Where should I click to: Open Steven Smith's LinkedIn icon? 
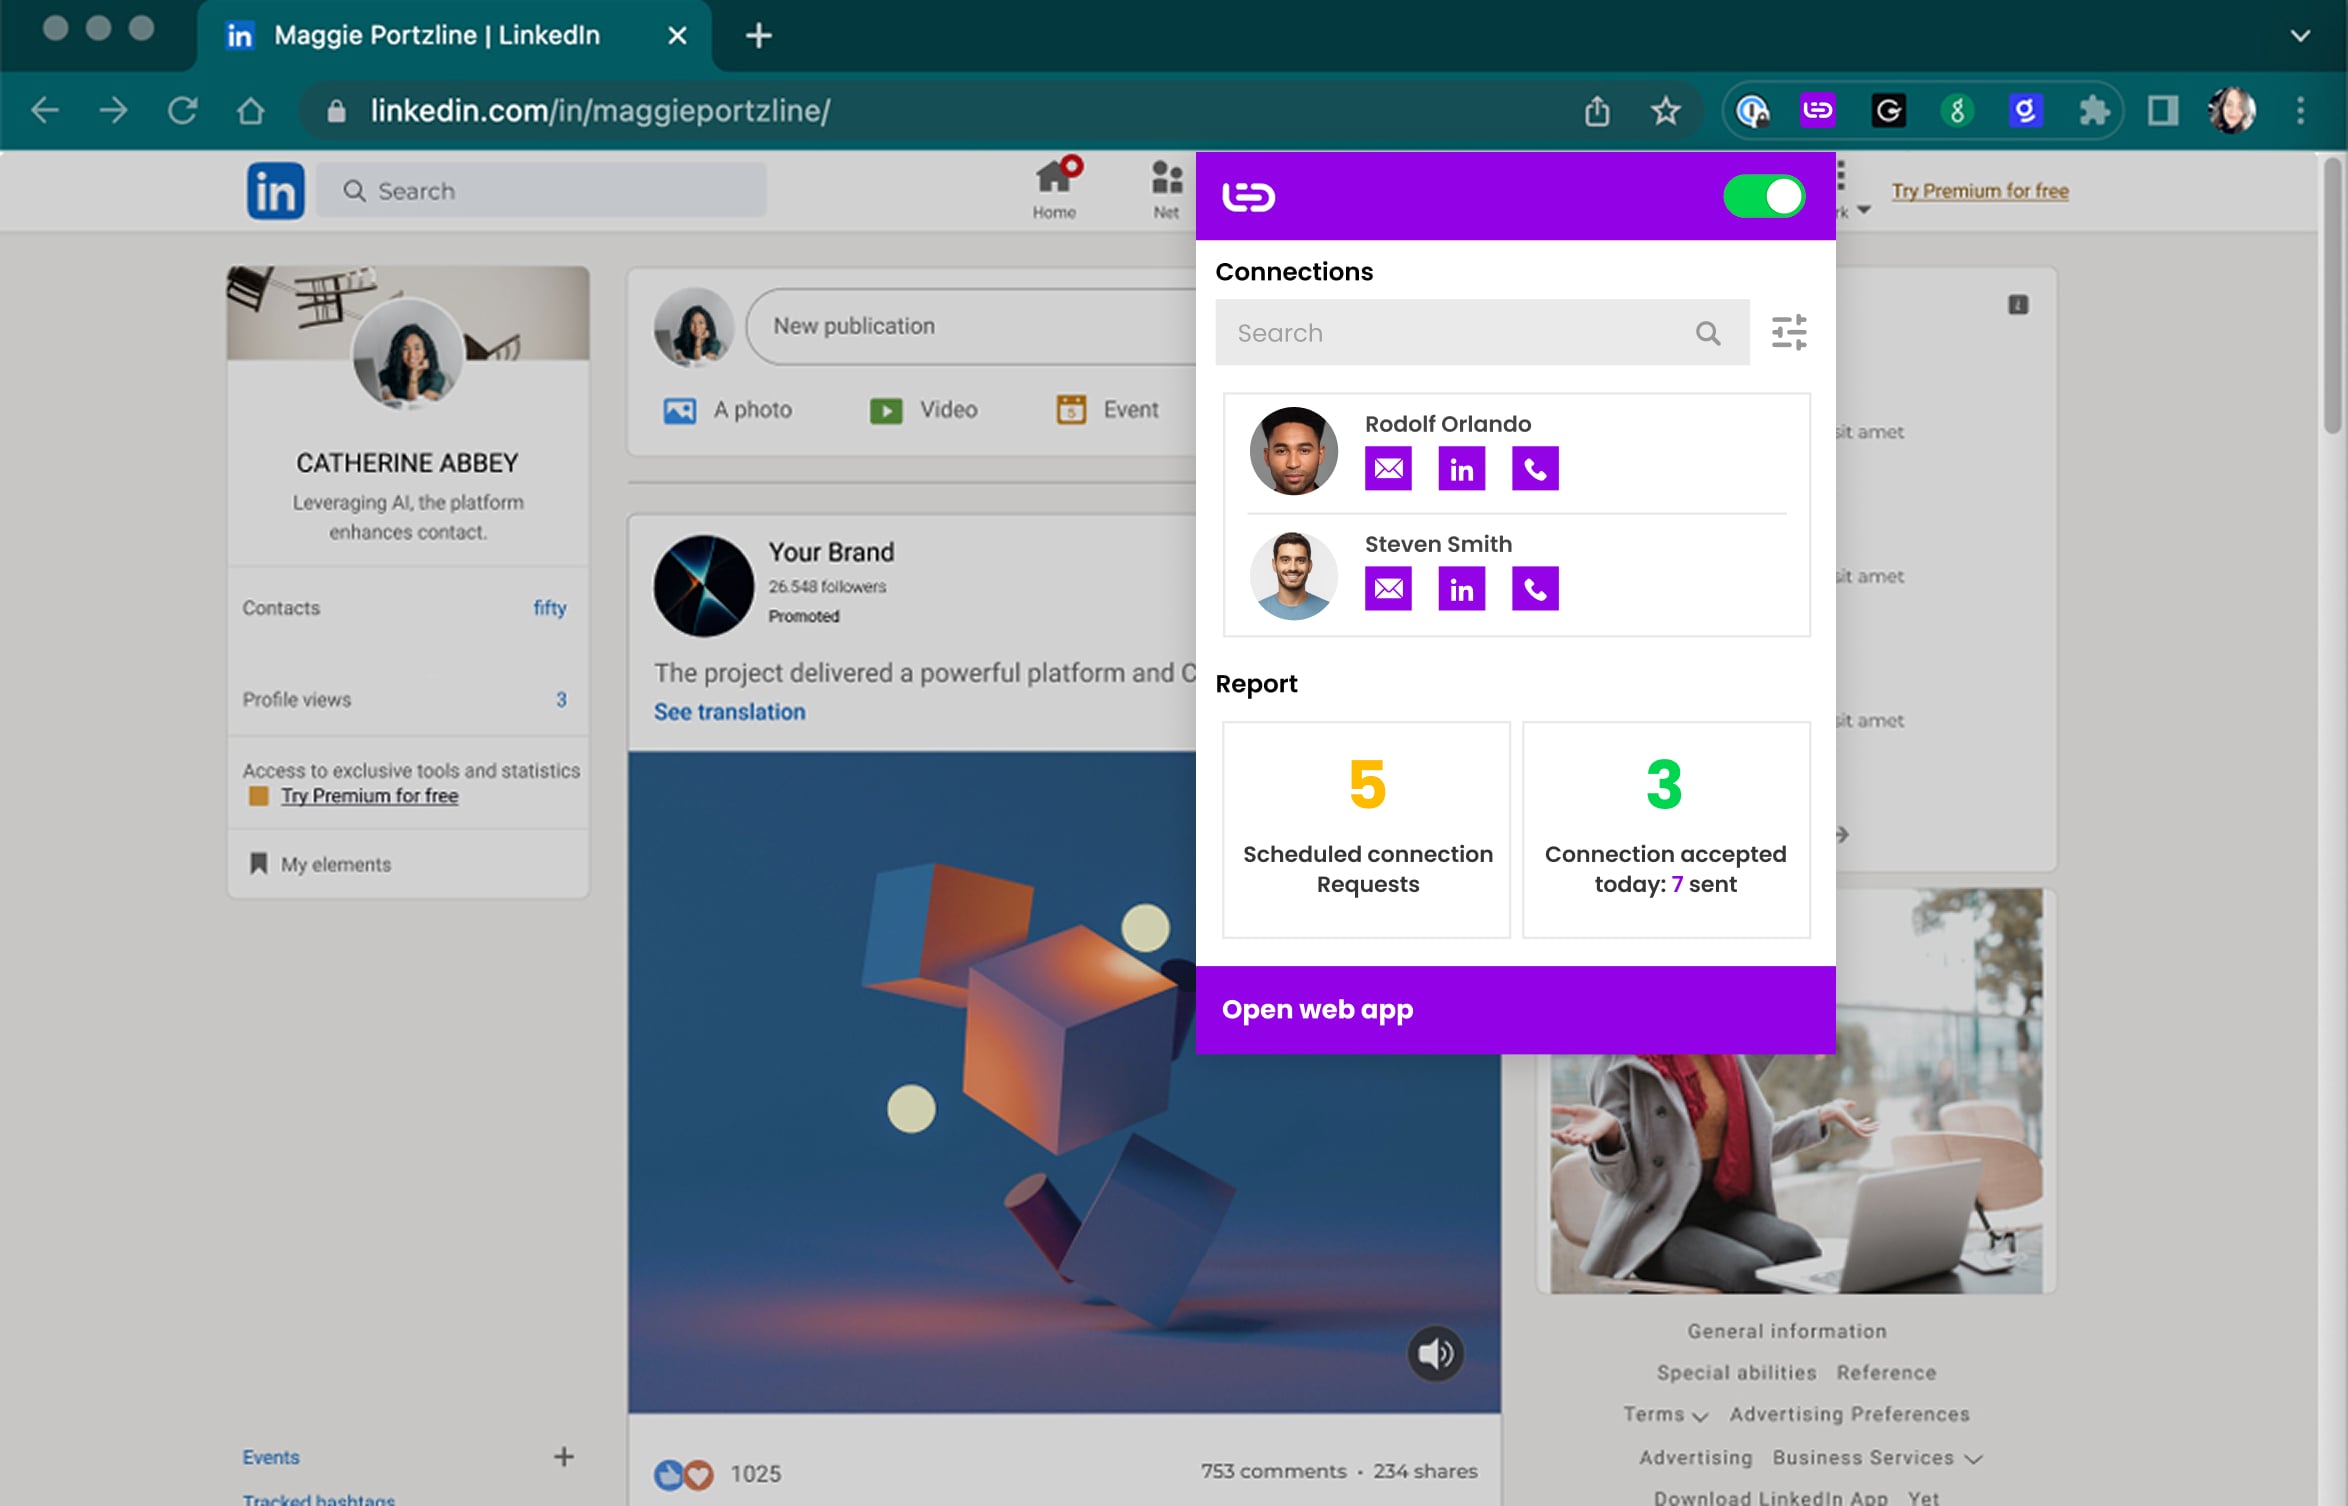[x=1461, y=589]
